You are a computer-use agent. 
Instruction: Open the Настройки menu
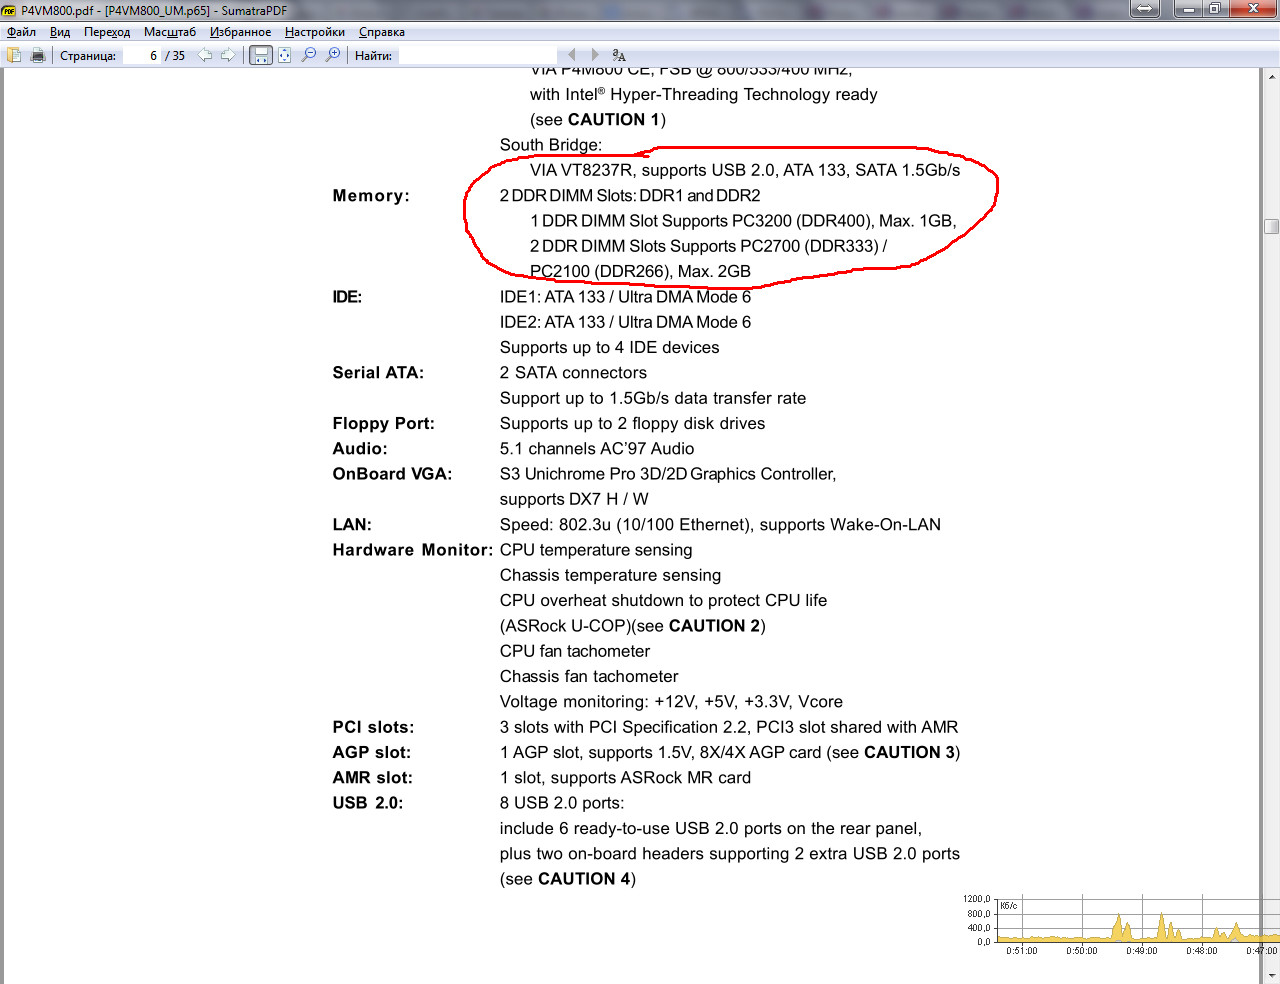[x=315, y=32]
